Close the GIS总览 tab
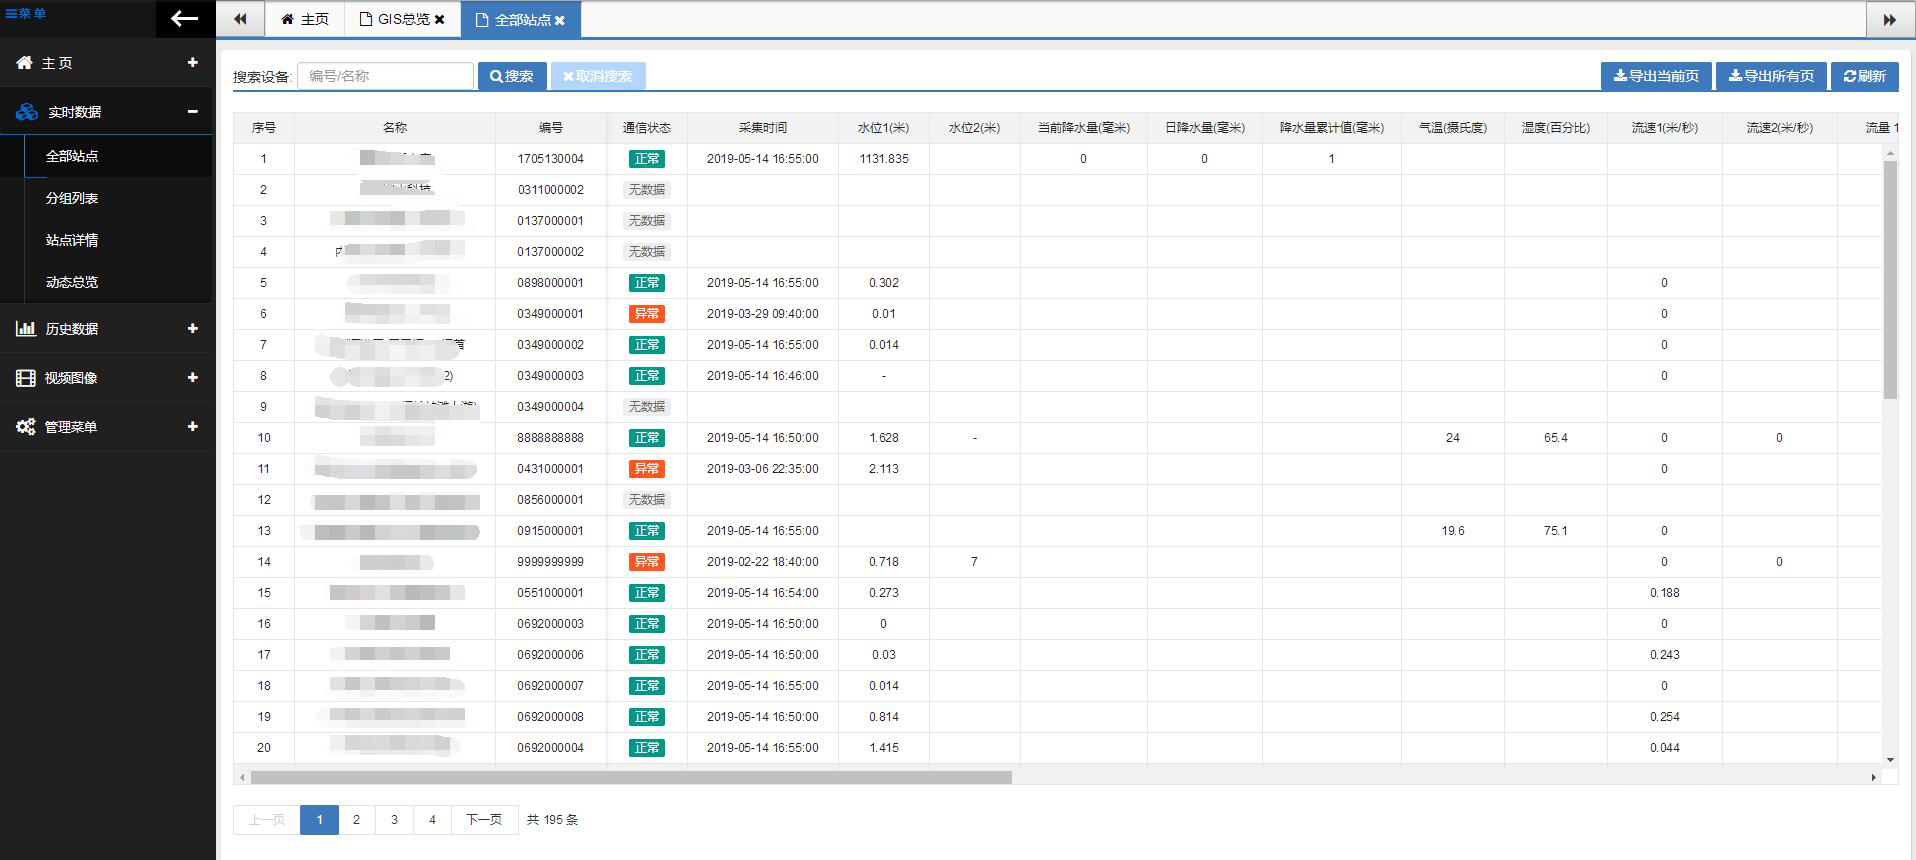 [440, 19]
